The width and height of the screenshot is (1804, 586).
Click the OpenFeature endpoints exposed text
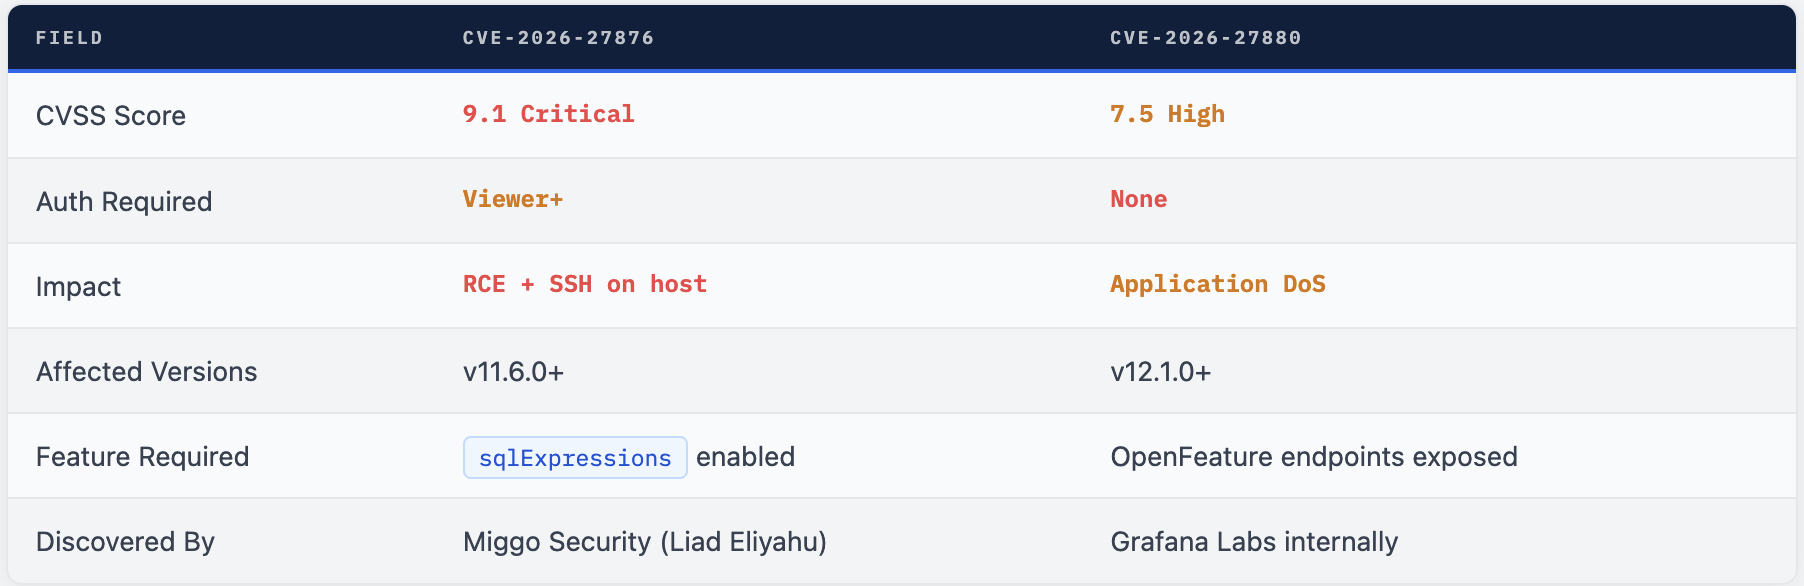click(1313, 457)
